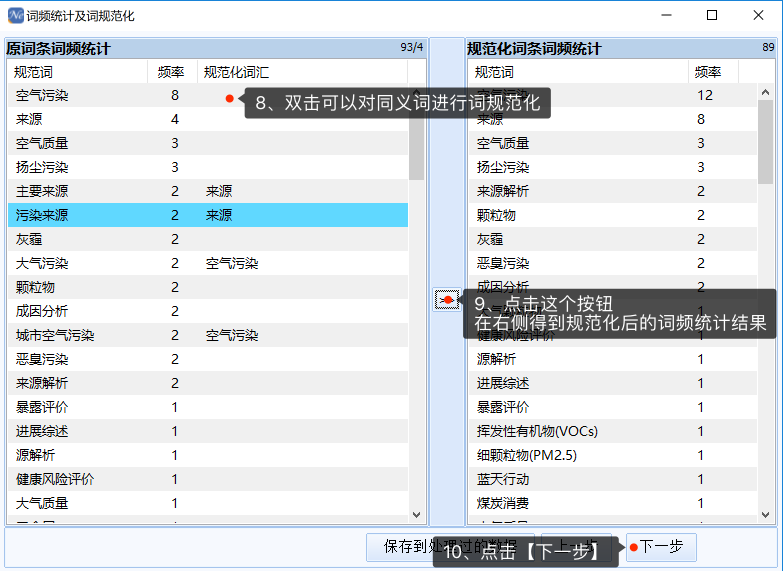Click the 保存到处理过的数据 button
The image size is (783, 571).
450,547
